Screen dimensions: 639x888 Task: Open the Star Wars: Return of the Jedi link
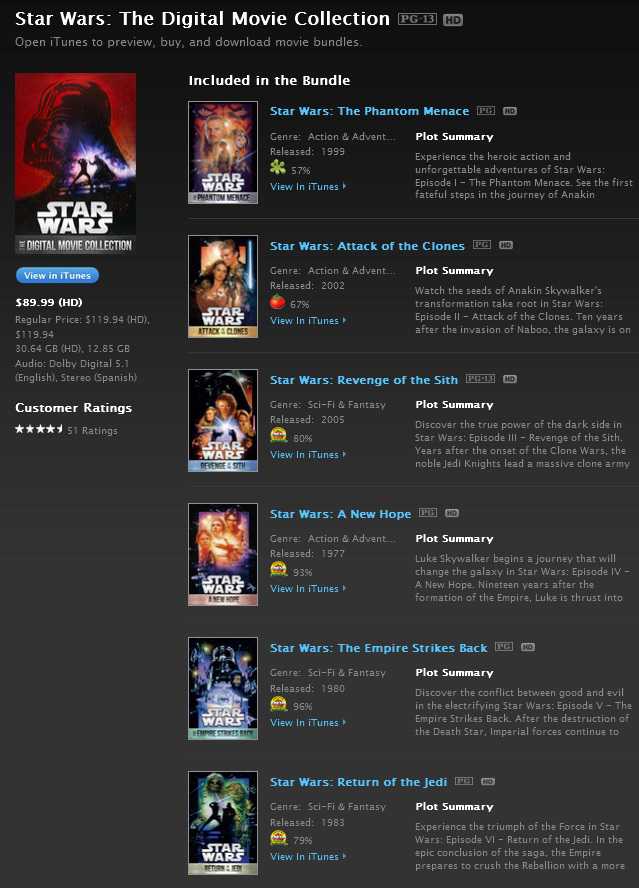(x=359, y=782)
